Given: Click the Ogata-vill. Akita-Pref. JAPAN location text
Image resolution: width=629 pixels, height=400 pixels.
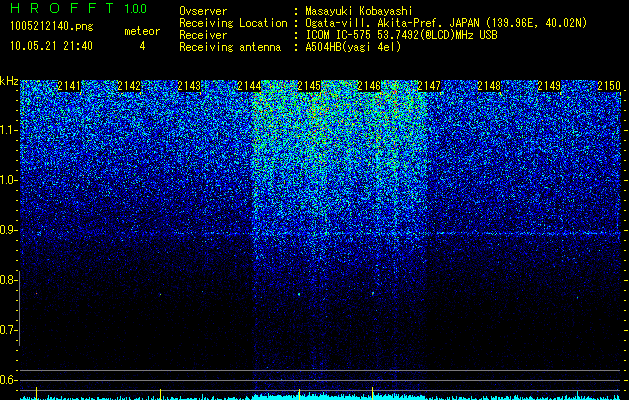Looking at the screenshot, I should pos(446,23).
